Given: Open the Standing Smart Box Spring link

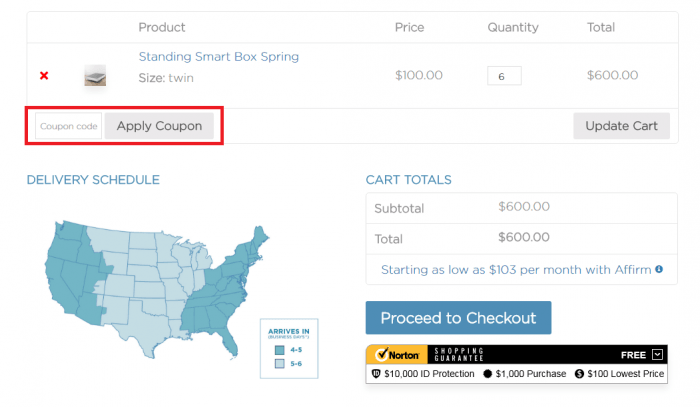Looking at the screenshot, I should click(x=218, y=57).
